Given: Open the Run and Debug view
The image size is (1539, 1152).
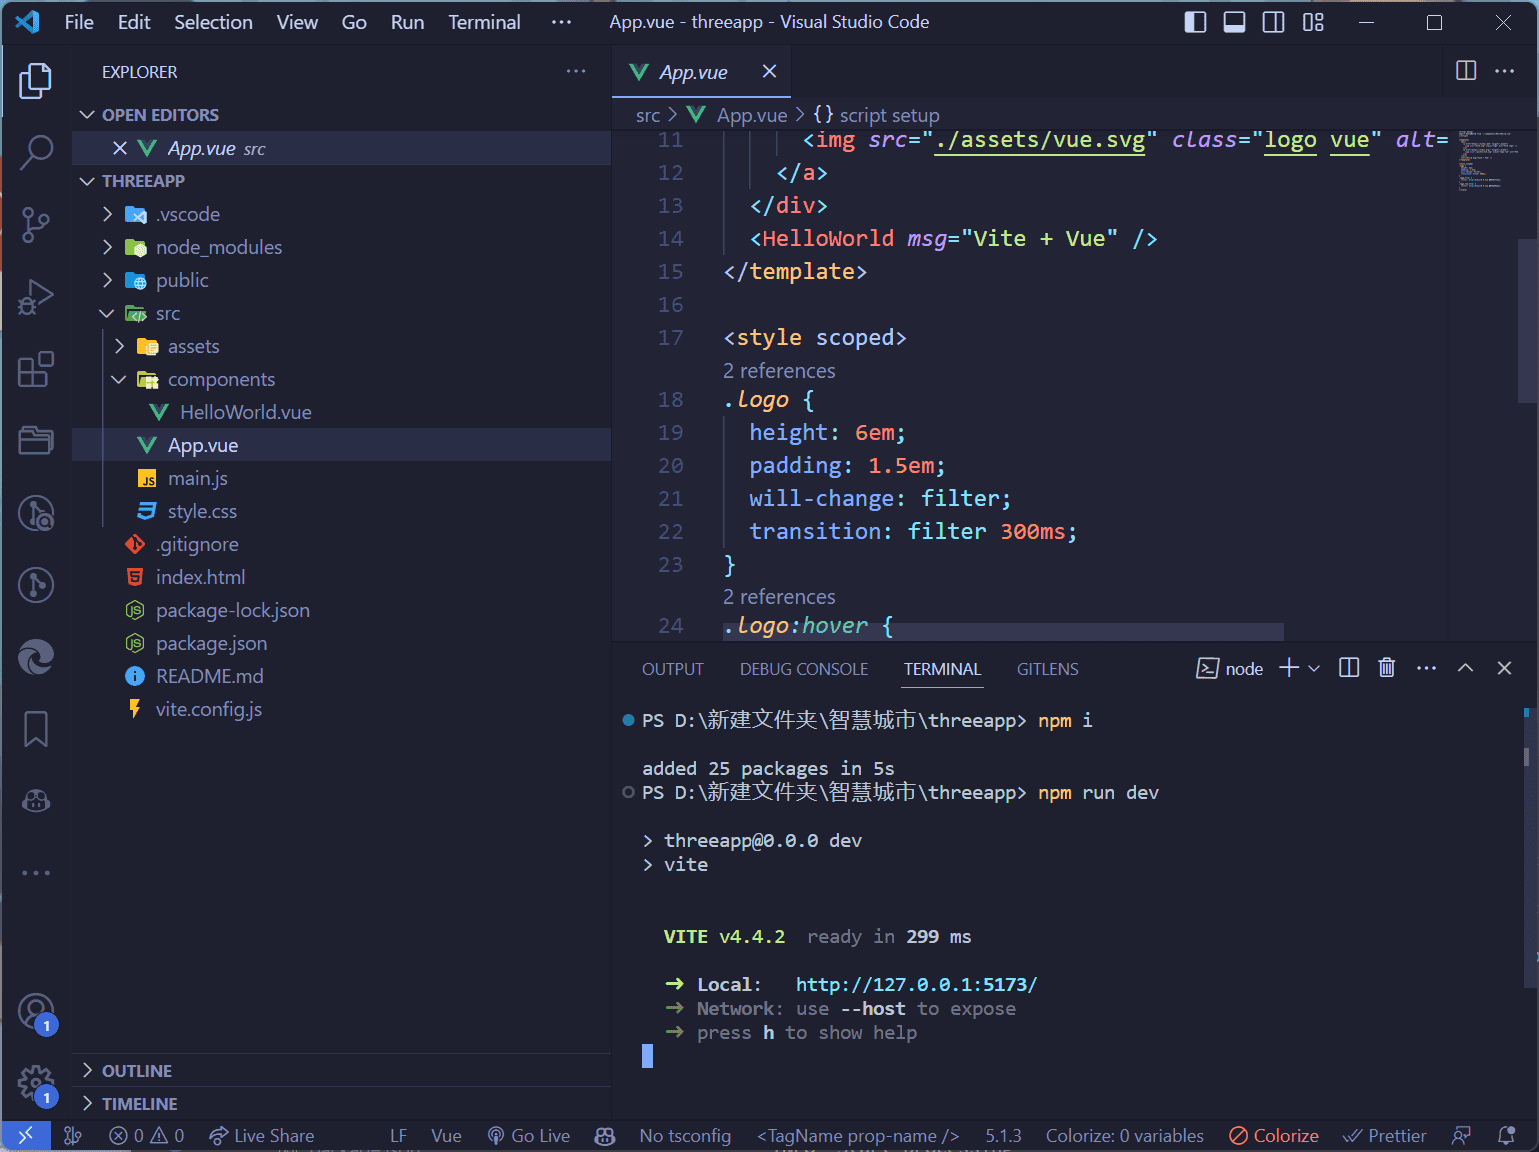Looking at the screenshot, I should 36,297.
